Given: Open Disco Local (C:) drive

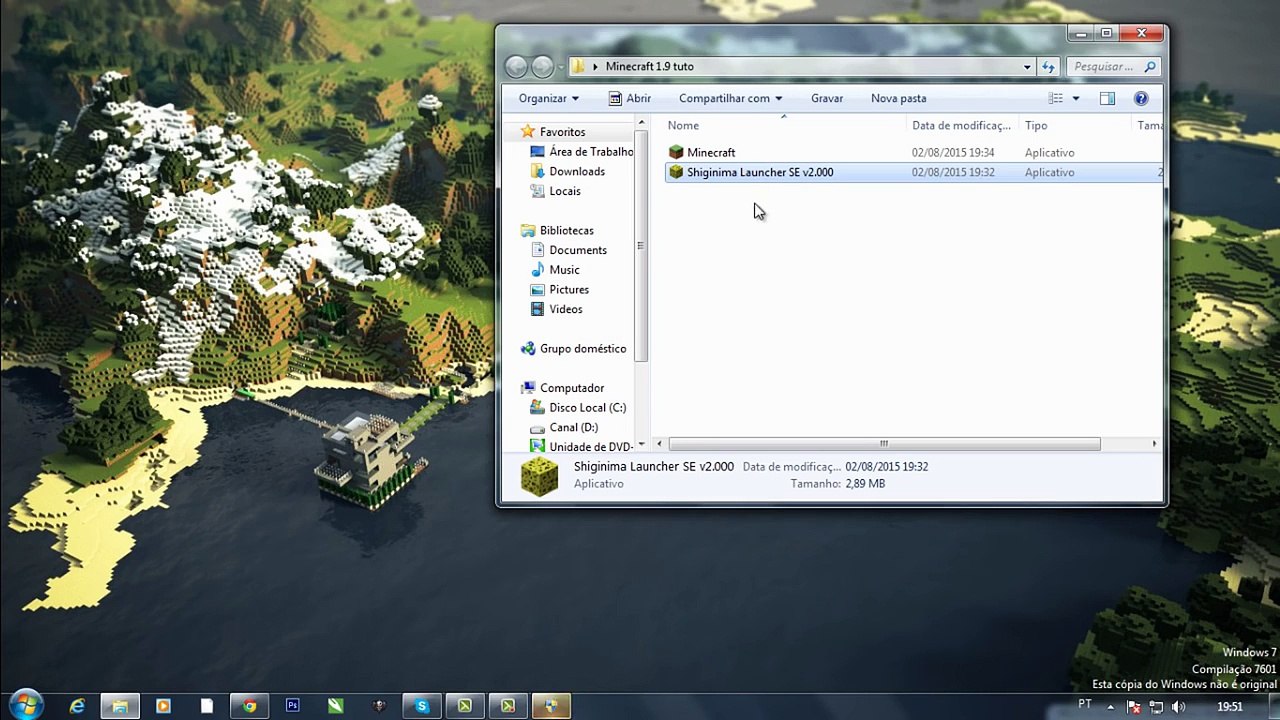Looking at the screenshot, I should pos(588,407).
